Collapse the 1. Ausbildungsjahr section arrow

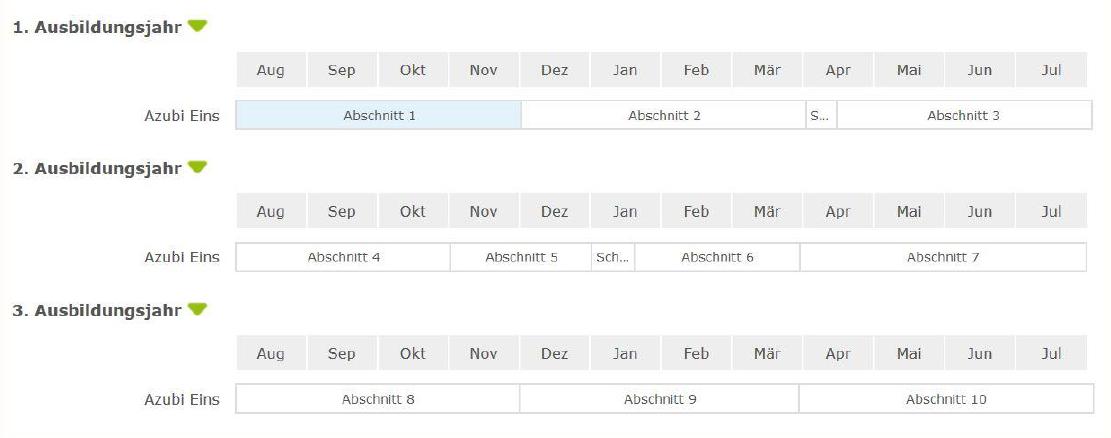tap(197, 26)
